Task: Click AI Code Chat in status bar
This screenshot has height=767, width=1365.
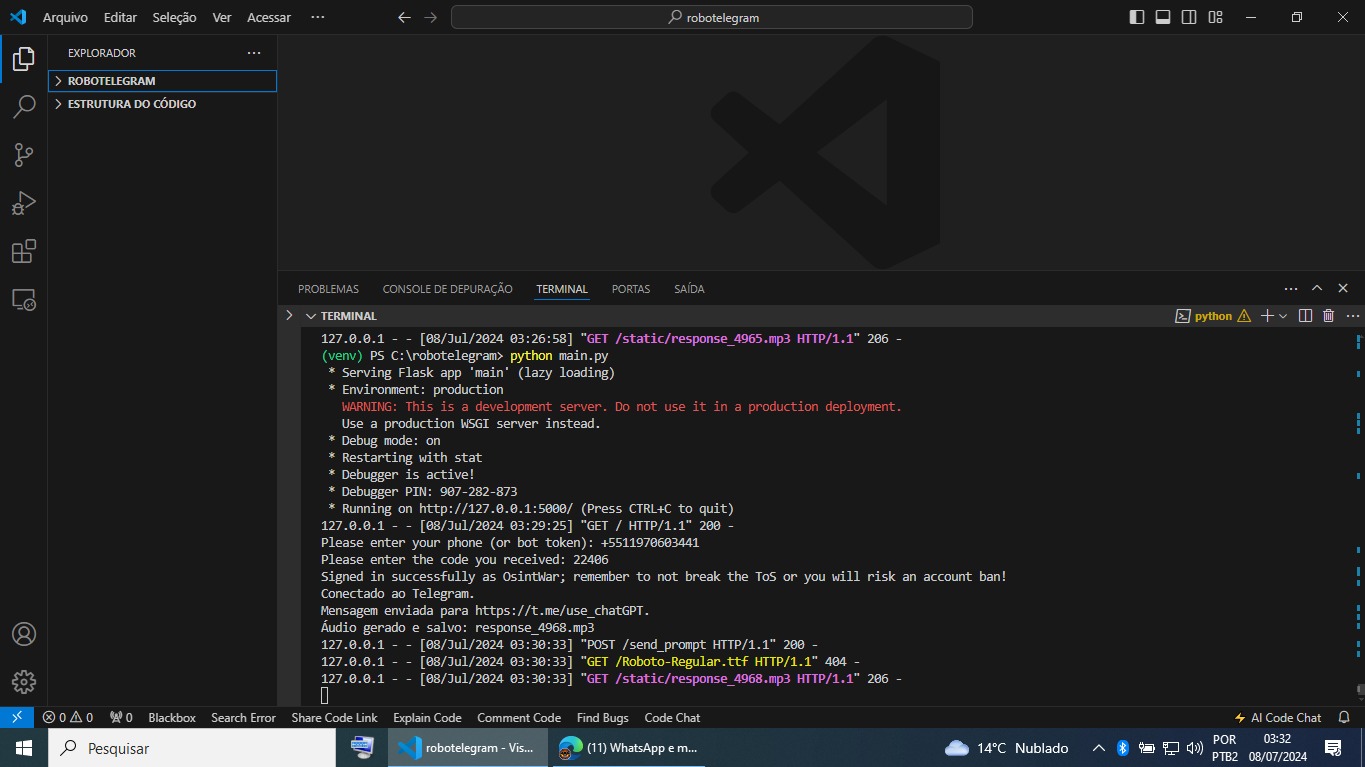Action: click(x=1278, y=717)
